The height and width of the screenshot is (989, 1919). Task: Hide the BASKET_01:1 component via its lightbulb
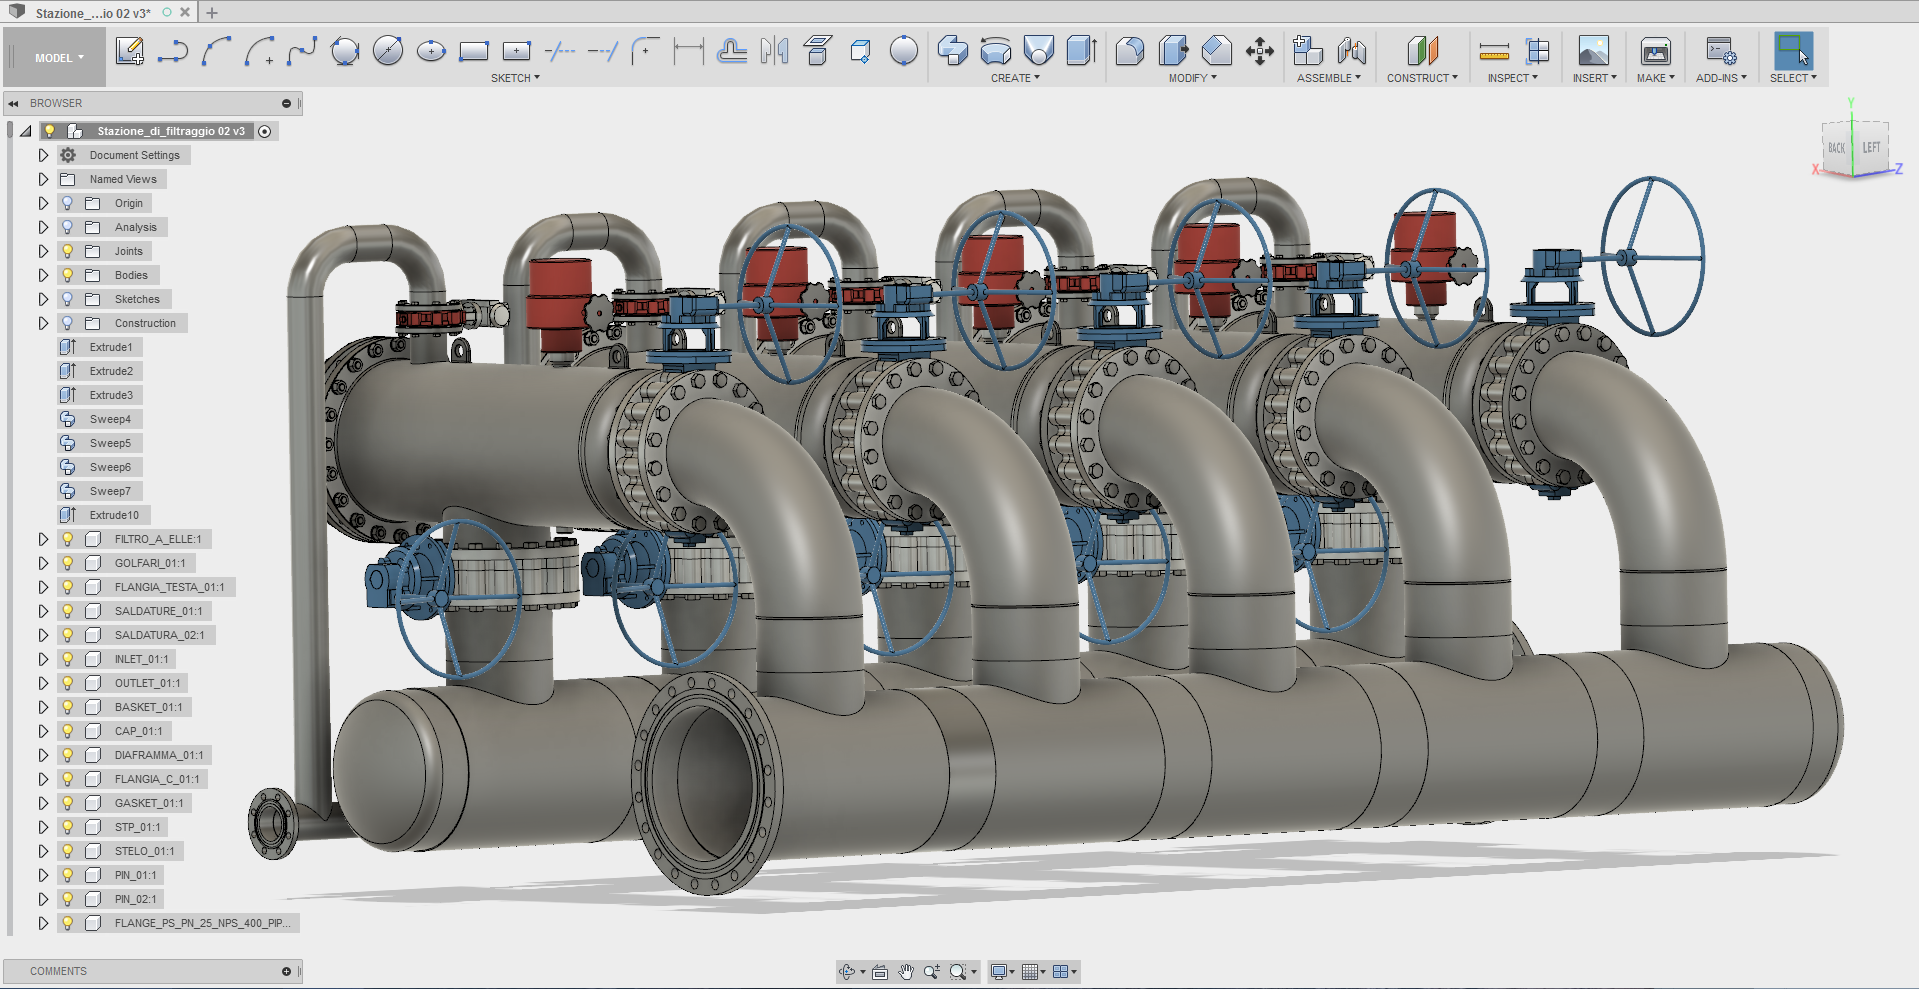point(68,707)
